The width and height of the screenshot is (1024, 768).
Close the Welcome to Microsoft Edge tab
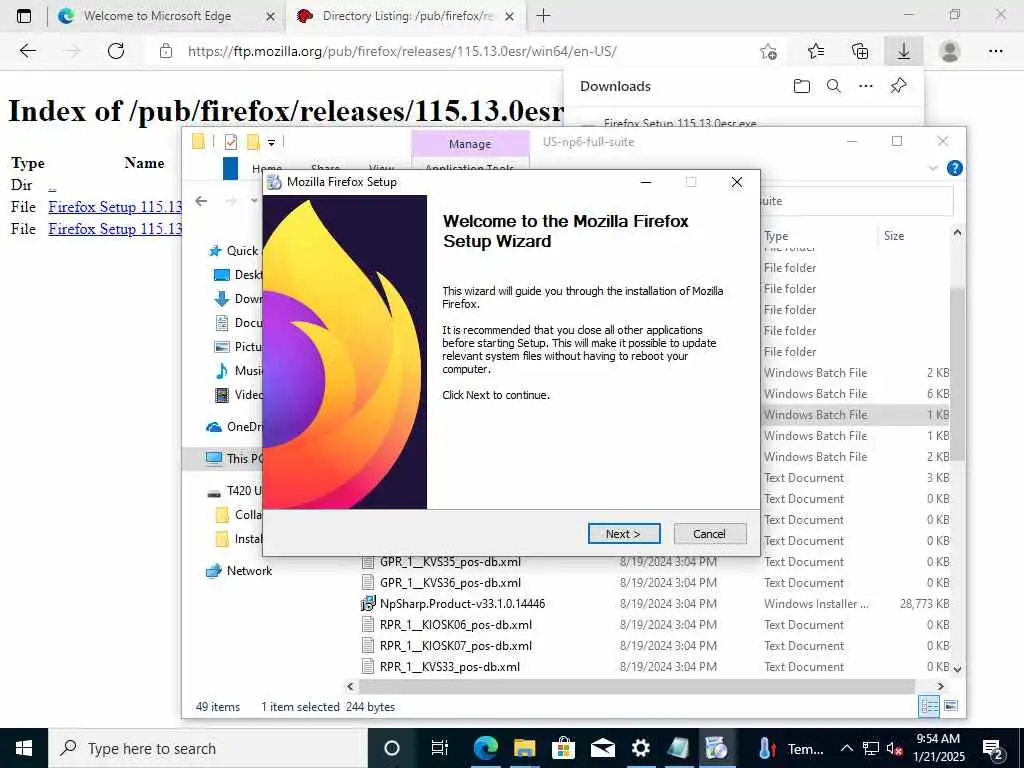(x=270, y=16)
